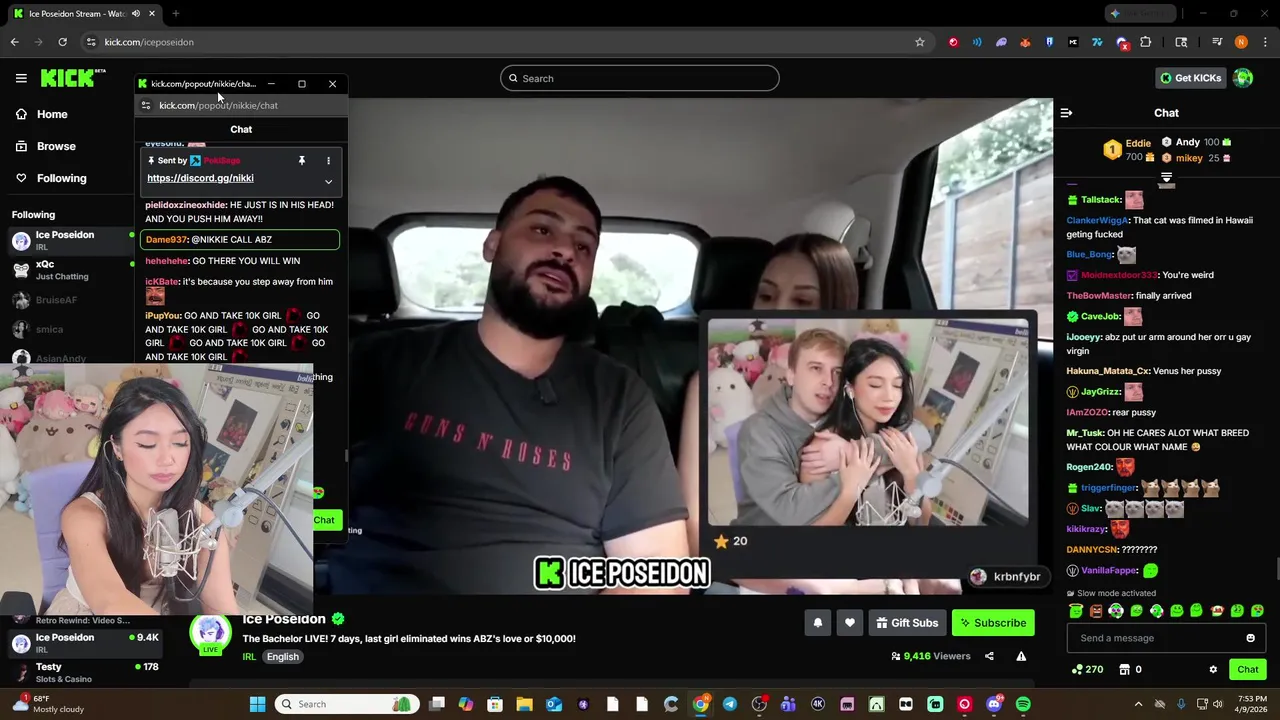Open the Kick shop icon

[1125, 670]
